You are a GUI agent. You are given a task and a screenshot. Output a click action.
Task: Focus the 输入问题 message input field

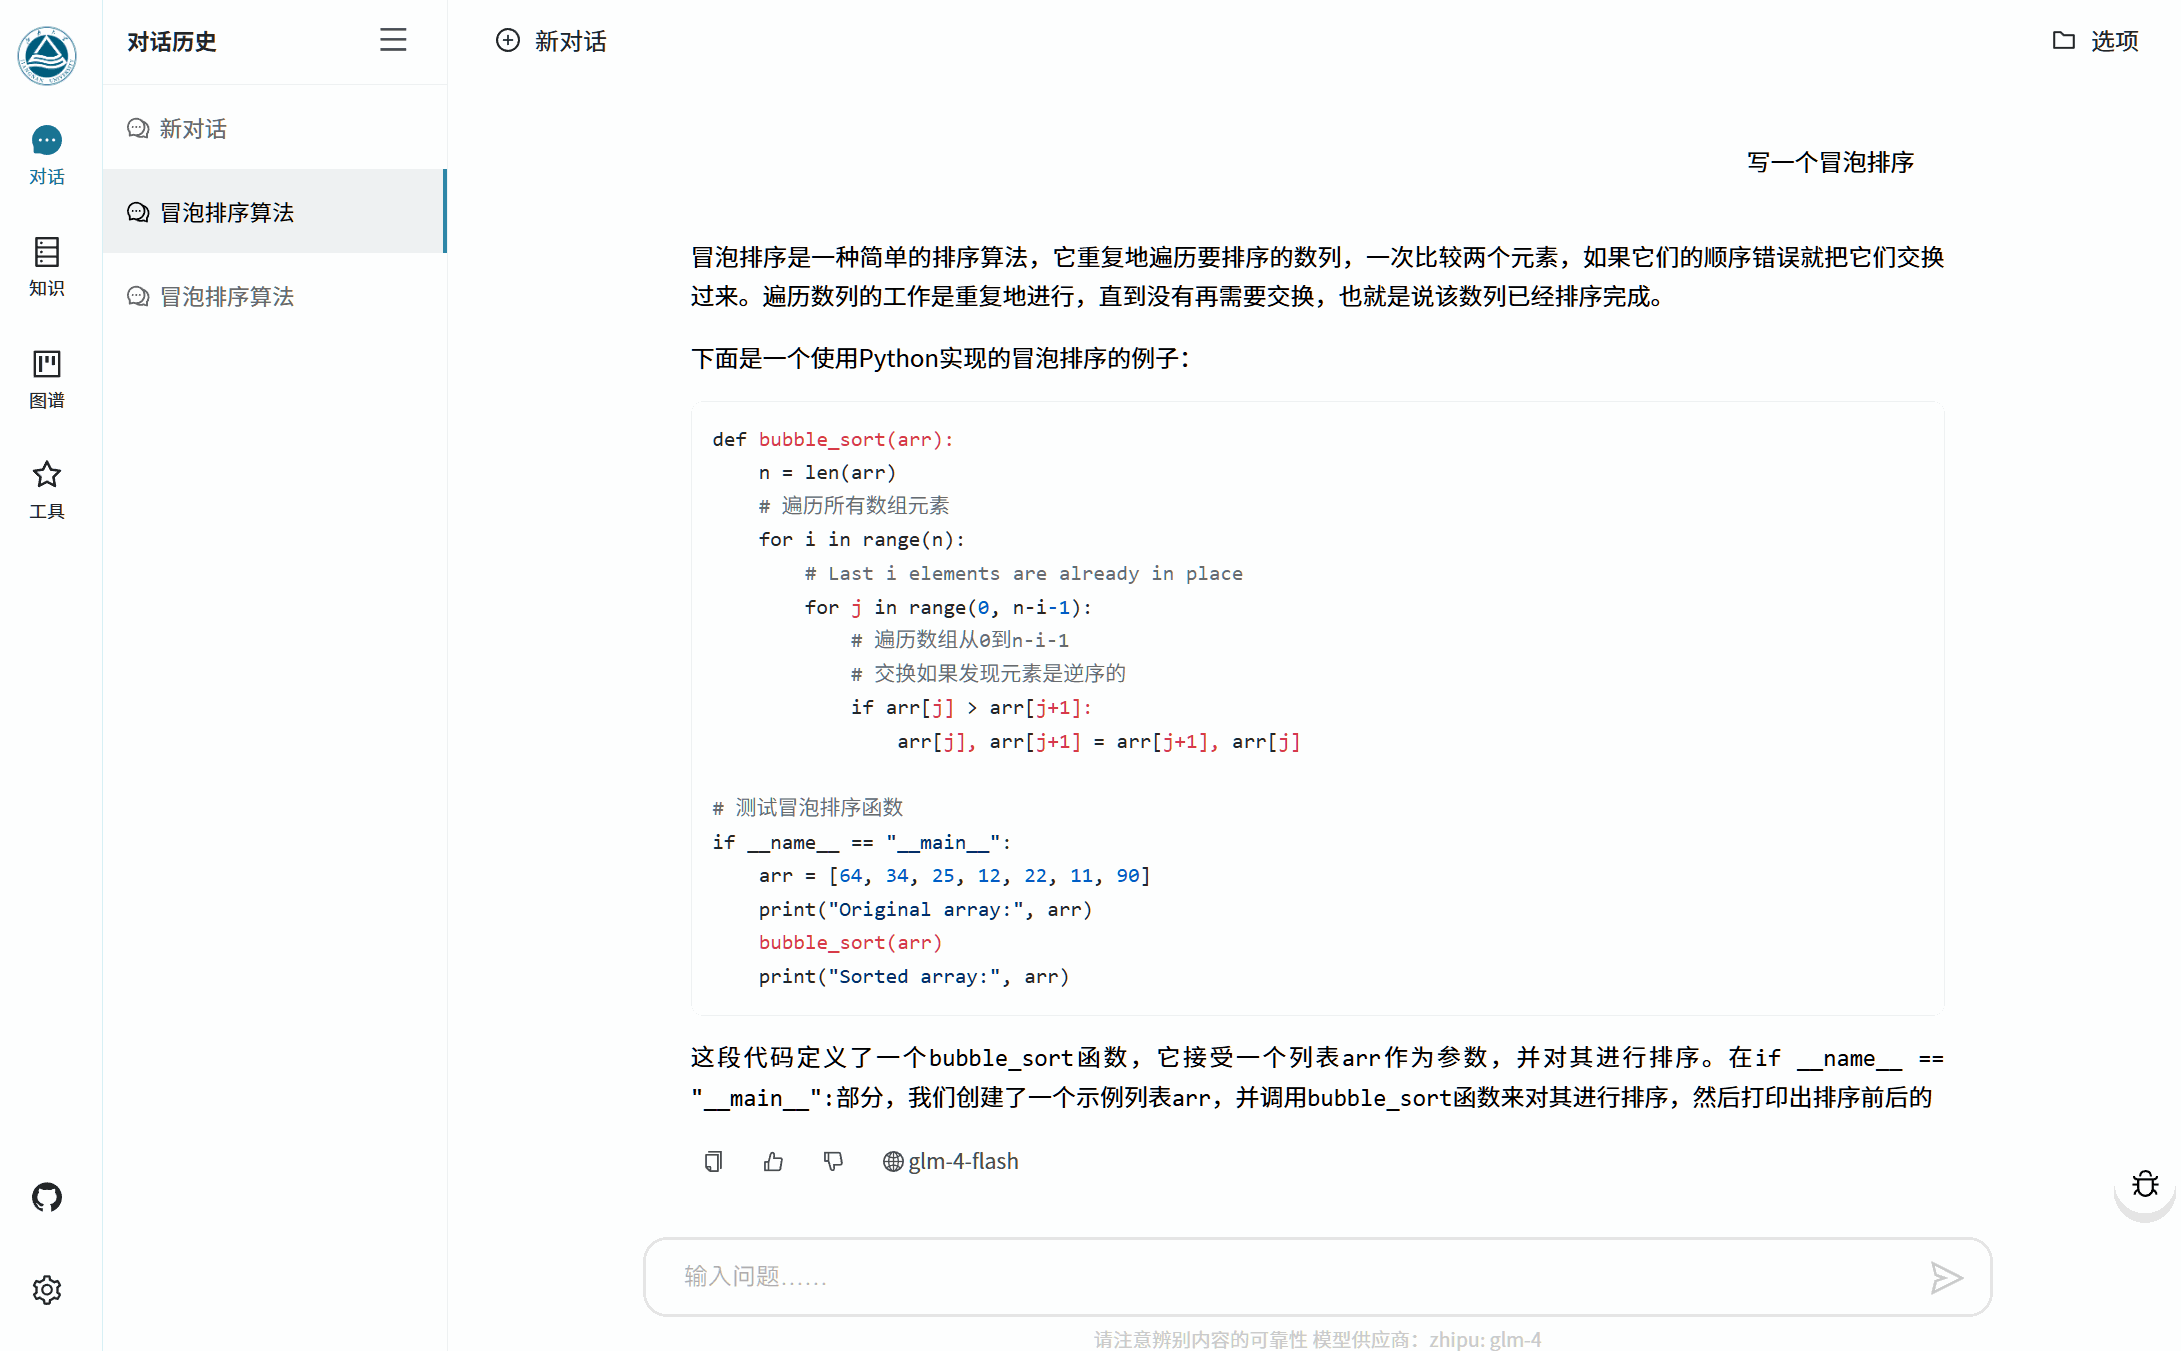tap(1290, 1277)
